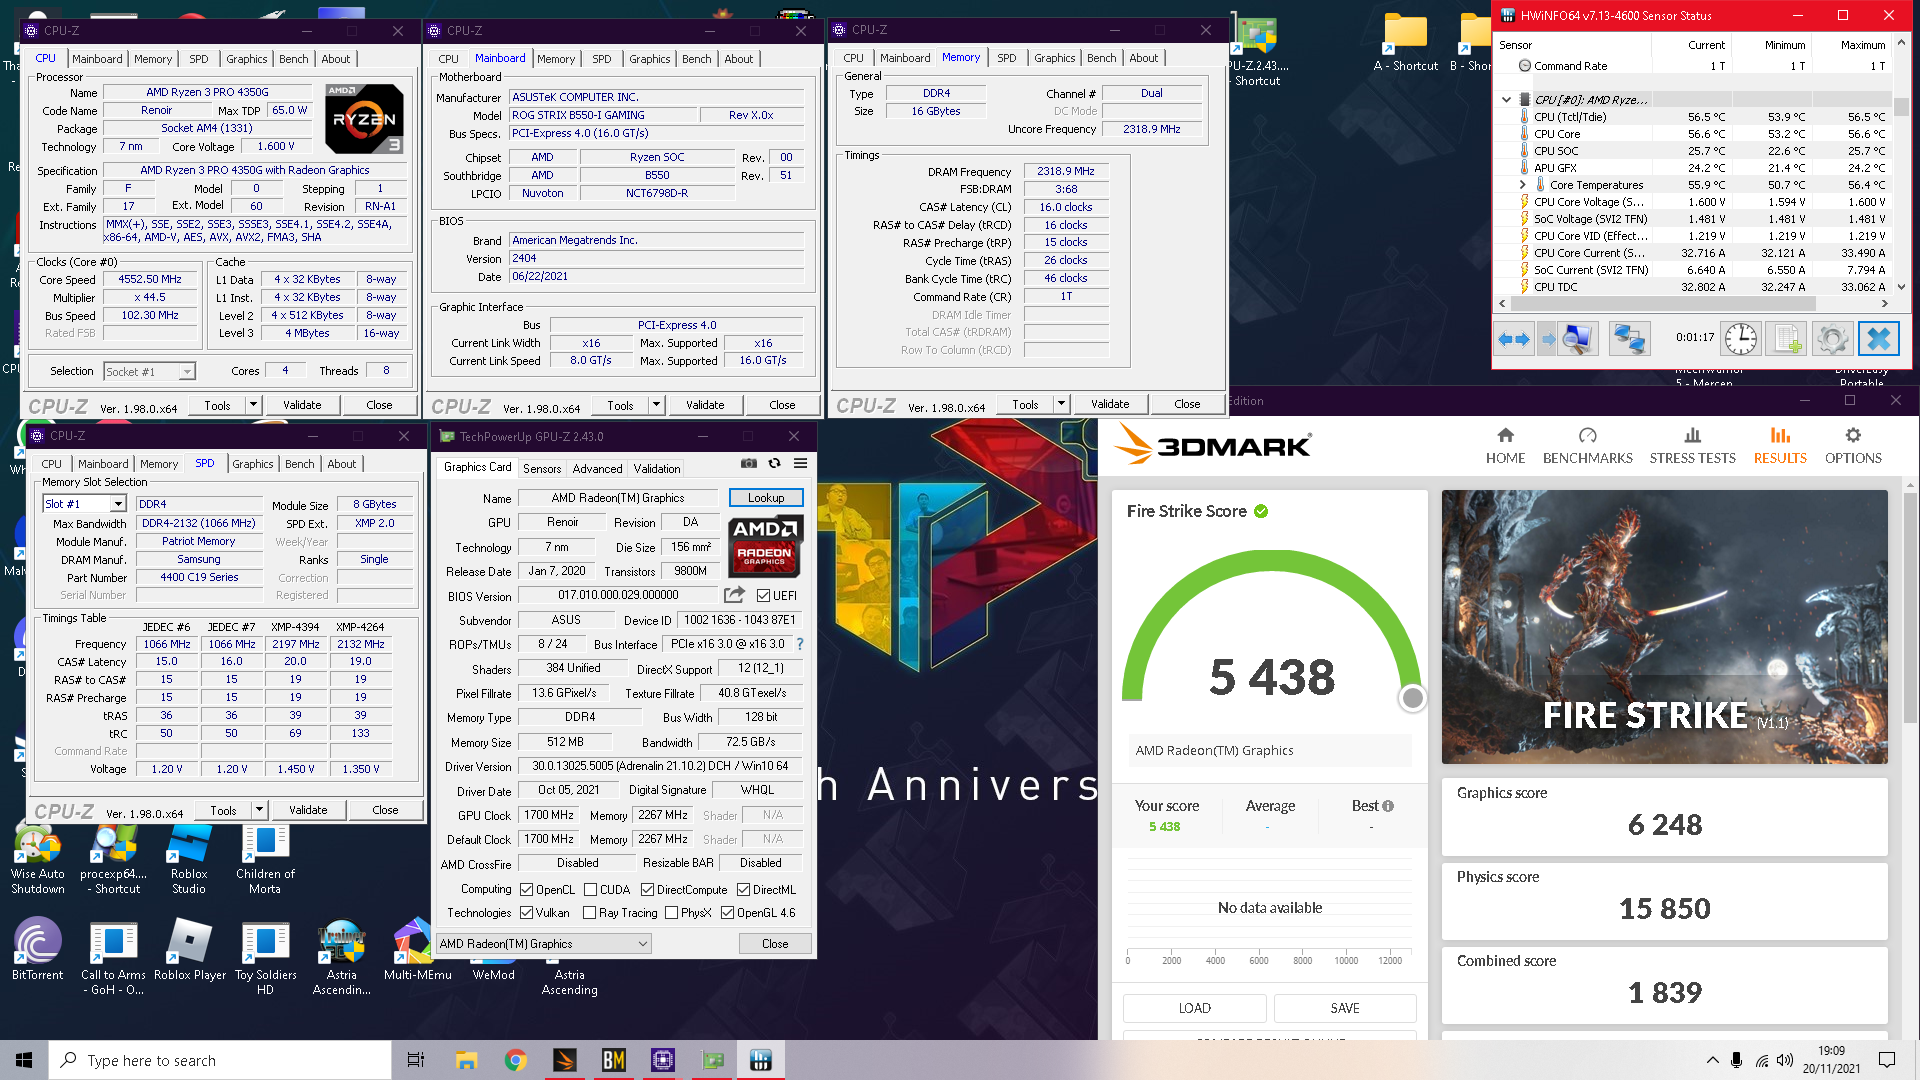
Task: Open the Socket #1 selection dropdown
Action: click(x=186, y=372)
